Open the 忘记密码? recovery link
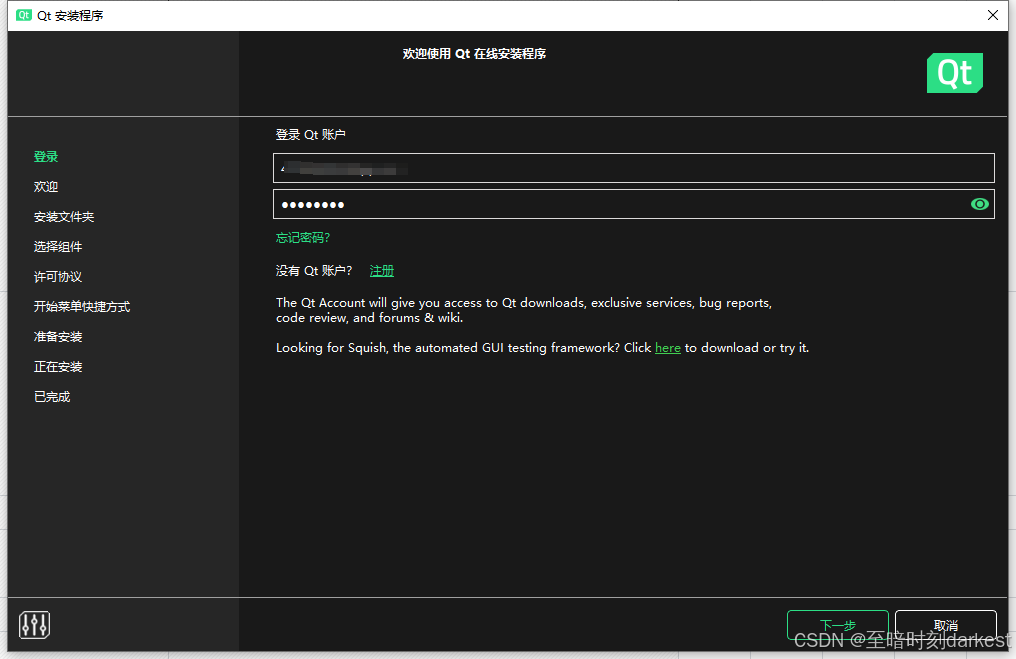1016x659 pixels. pyautogui.click(x=302, y=238)
